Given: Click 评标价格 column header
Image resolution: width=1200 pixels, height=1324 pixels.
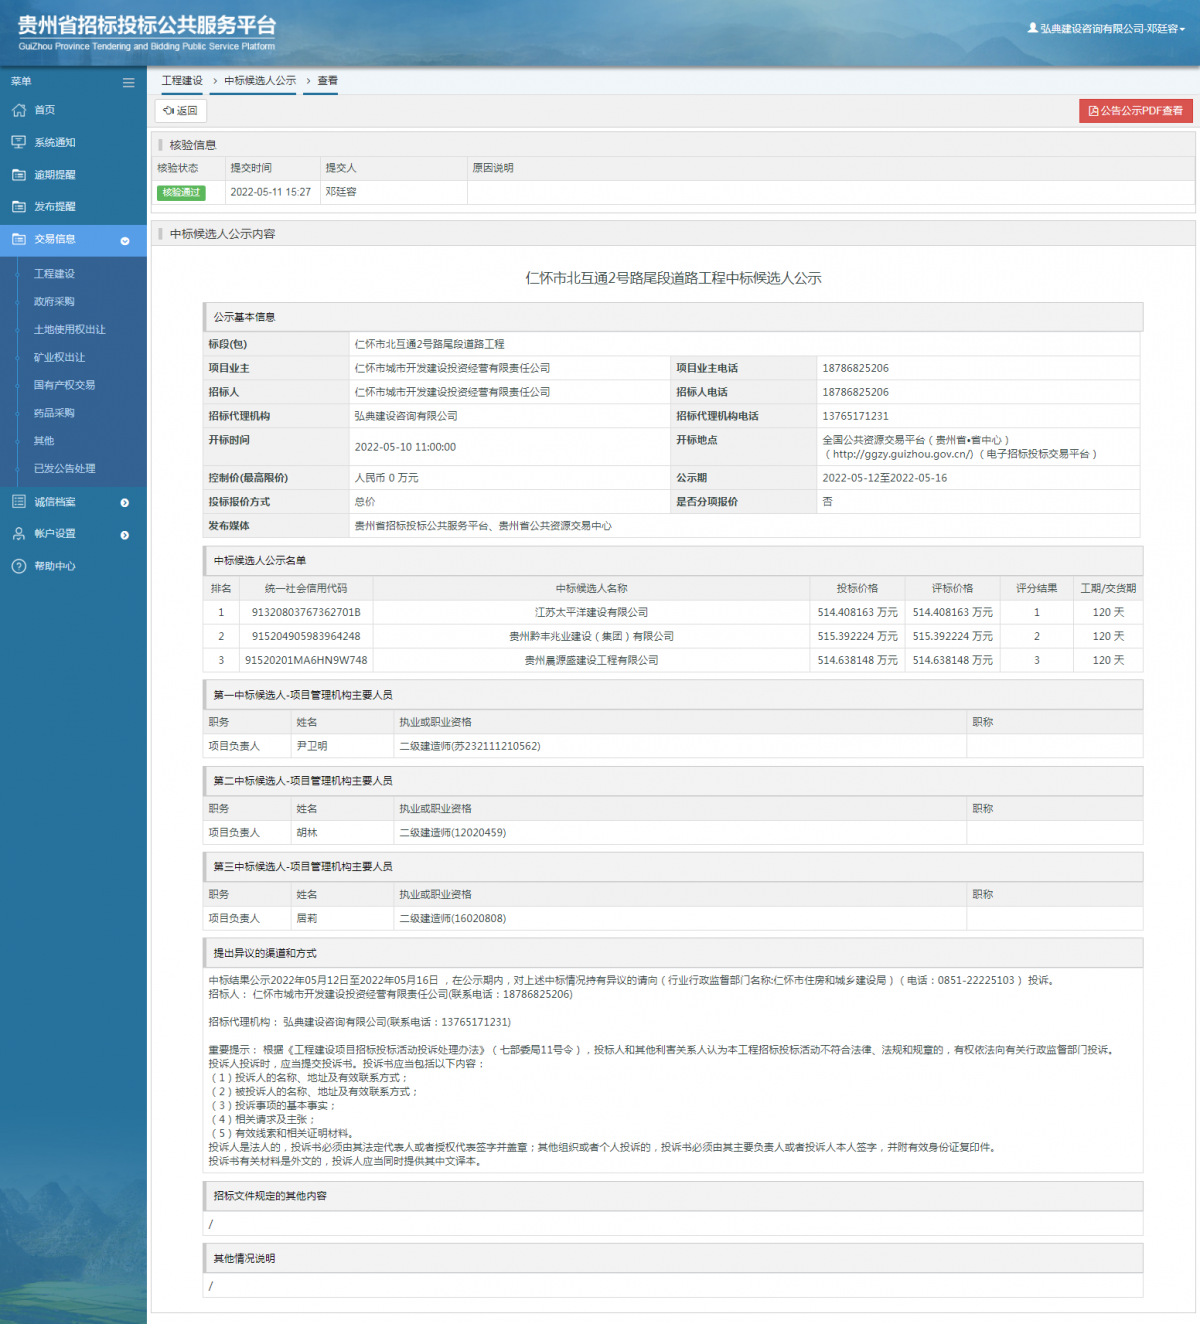Looking at the screenshot, I should tap(952, 588).
